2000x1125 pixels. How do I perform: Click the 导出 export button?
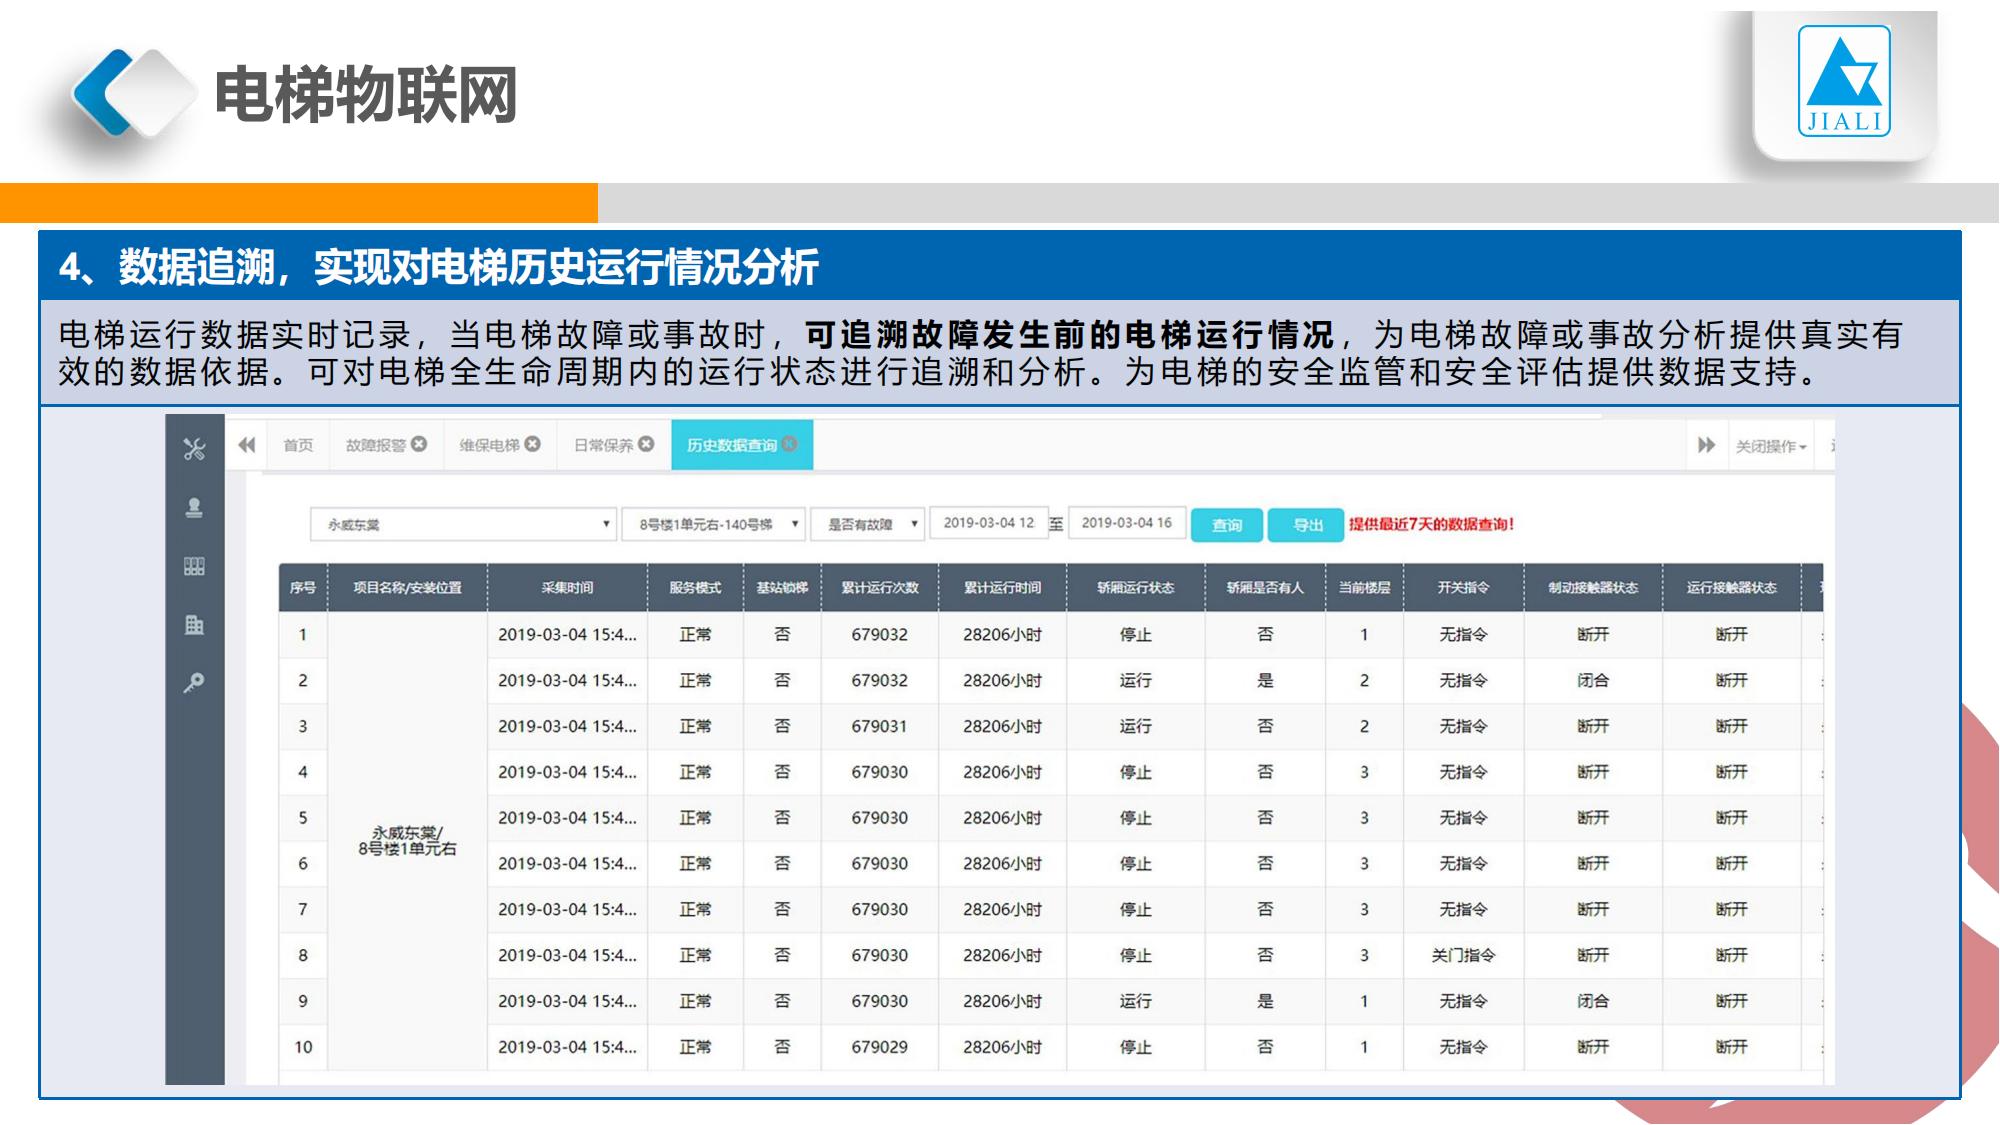click(x=1307, y=525)
